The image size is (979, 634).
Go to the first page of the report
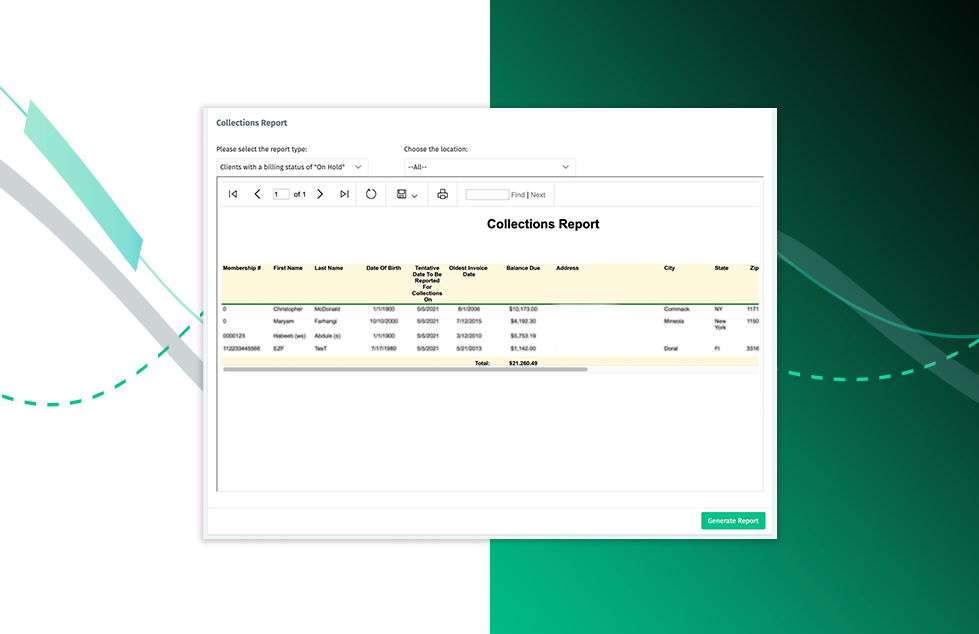[x=233, y=194]
